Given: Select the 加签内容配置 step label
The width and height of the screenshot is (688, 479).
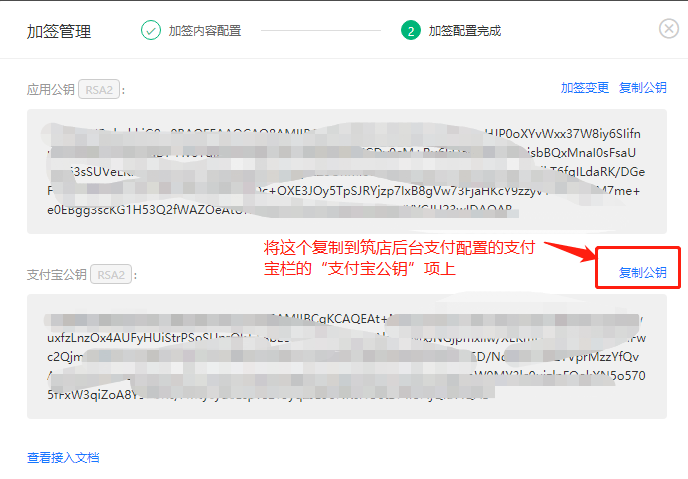Looking at the screenshot, I should [205, 31].
